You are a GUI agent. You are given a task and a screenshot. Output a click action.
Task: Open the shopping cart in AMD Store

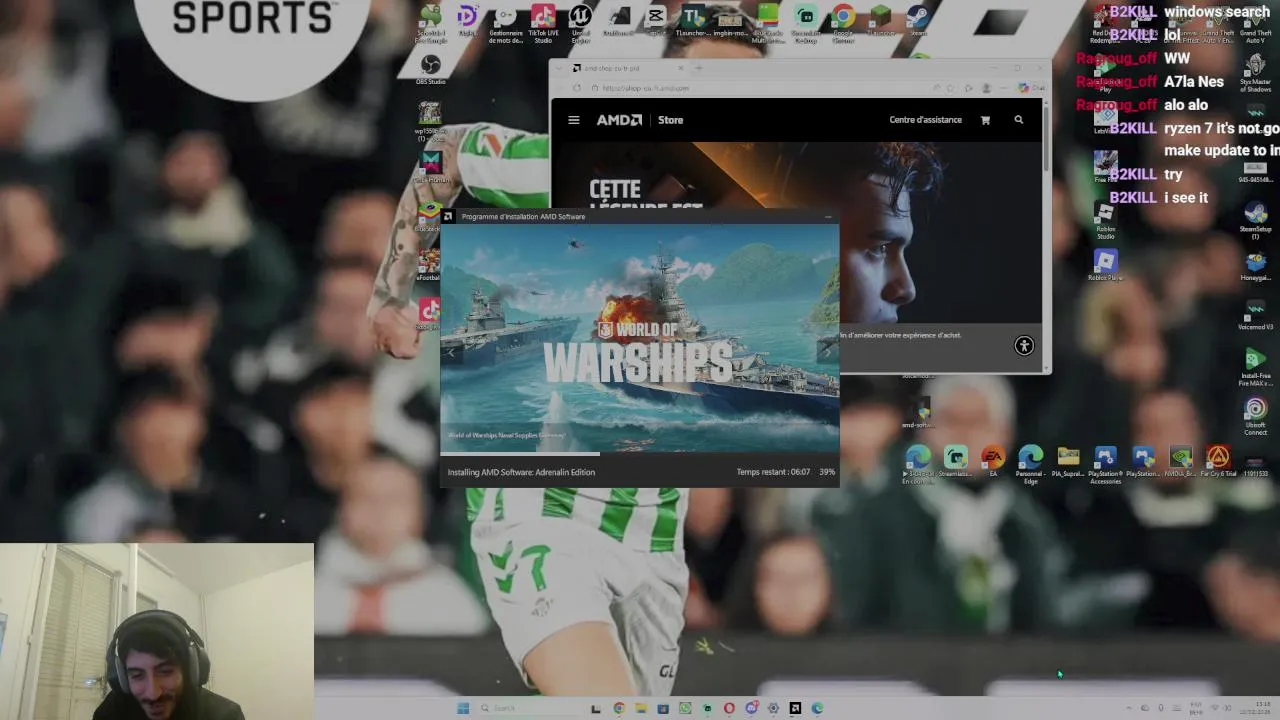(x=985, y=120)
